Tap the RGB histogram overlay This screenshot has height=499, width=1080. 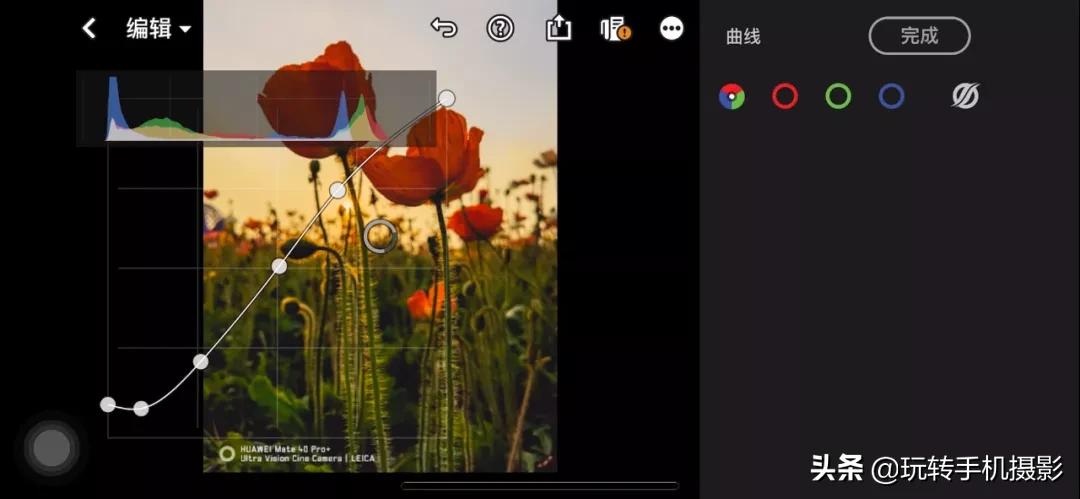tap(256, 108)
